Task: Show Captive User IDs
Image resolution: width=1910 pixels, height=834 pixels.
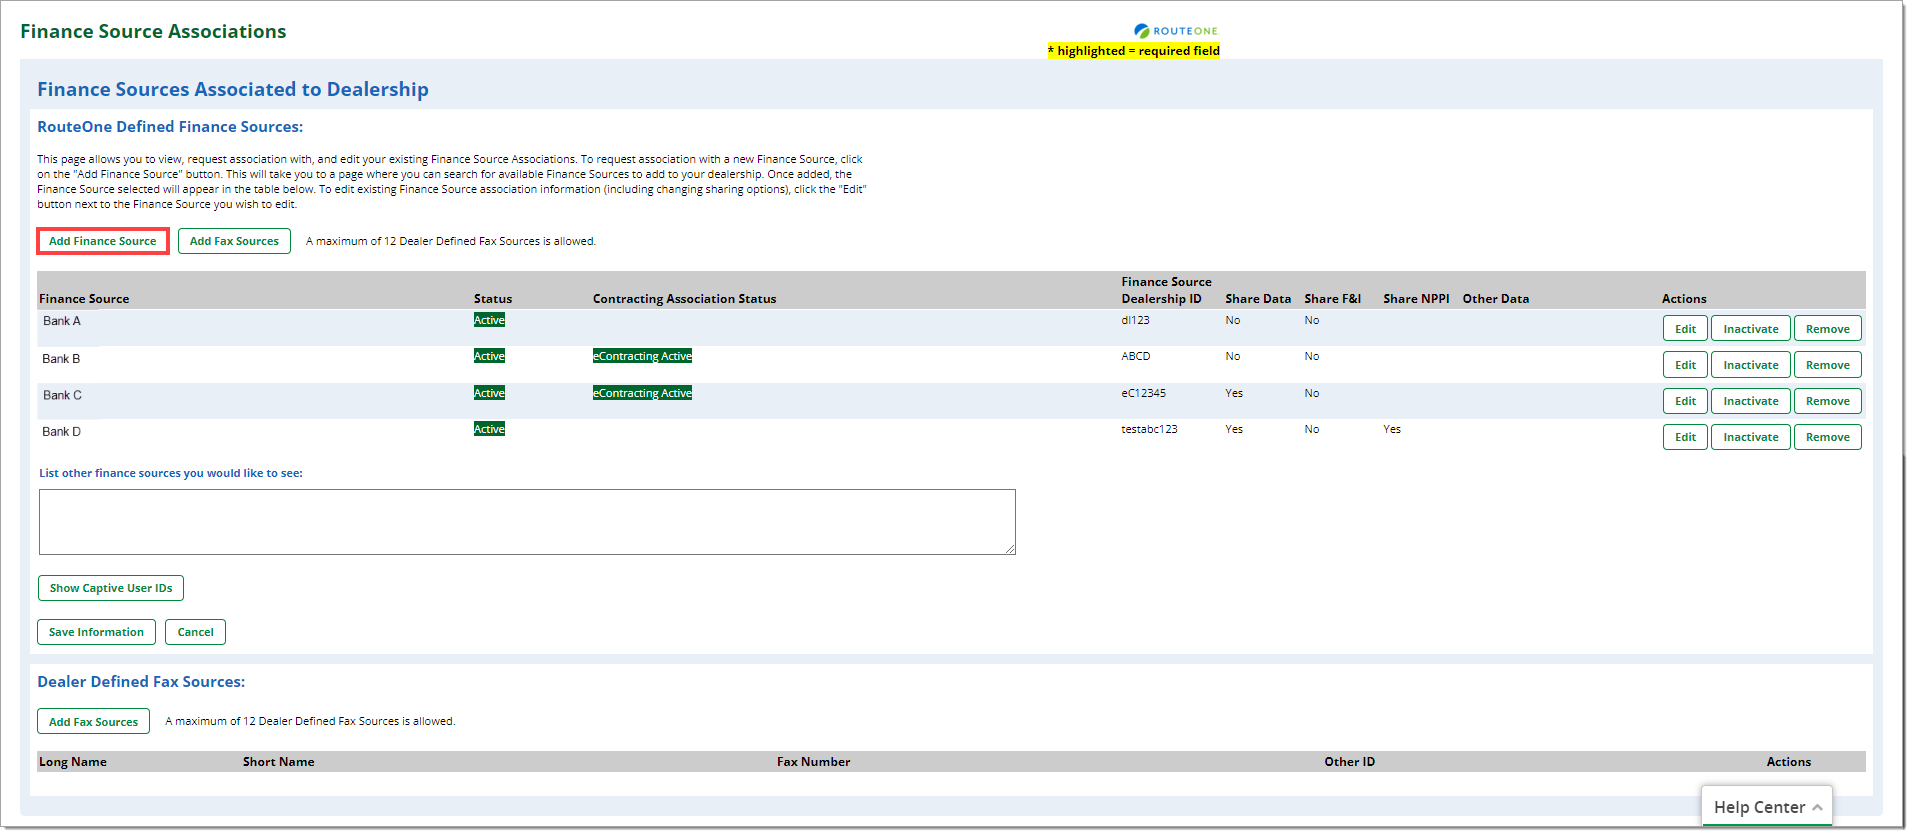Action: click(x=111, y=588)
